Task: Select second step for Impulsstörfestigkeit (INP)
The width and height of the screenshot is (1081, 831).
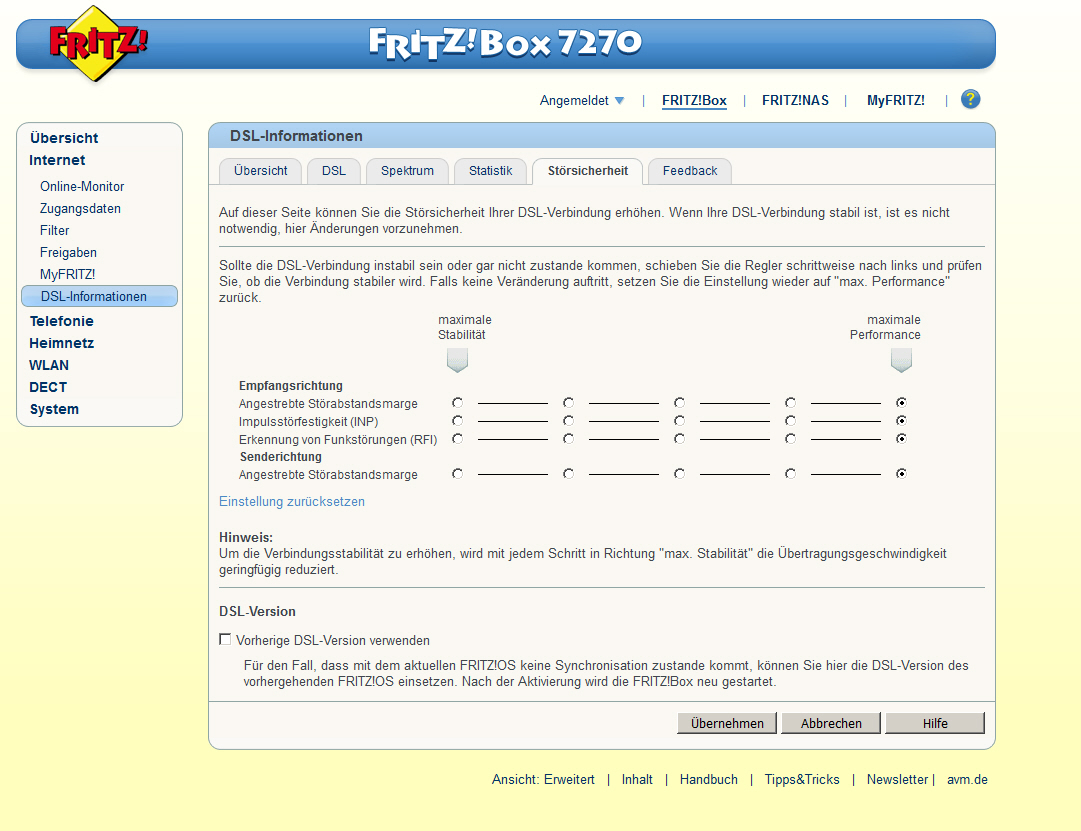Action: (568, 421)
